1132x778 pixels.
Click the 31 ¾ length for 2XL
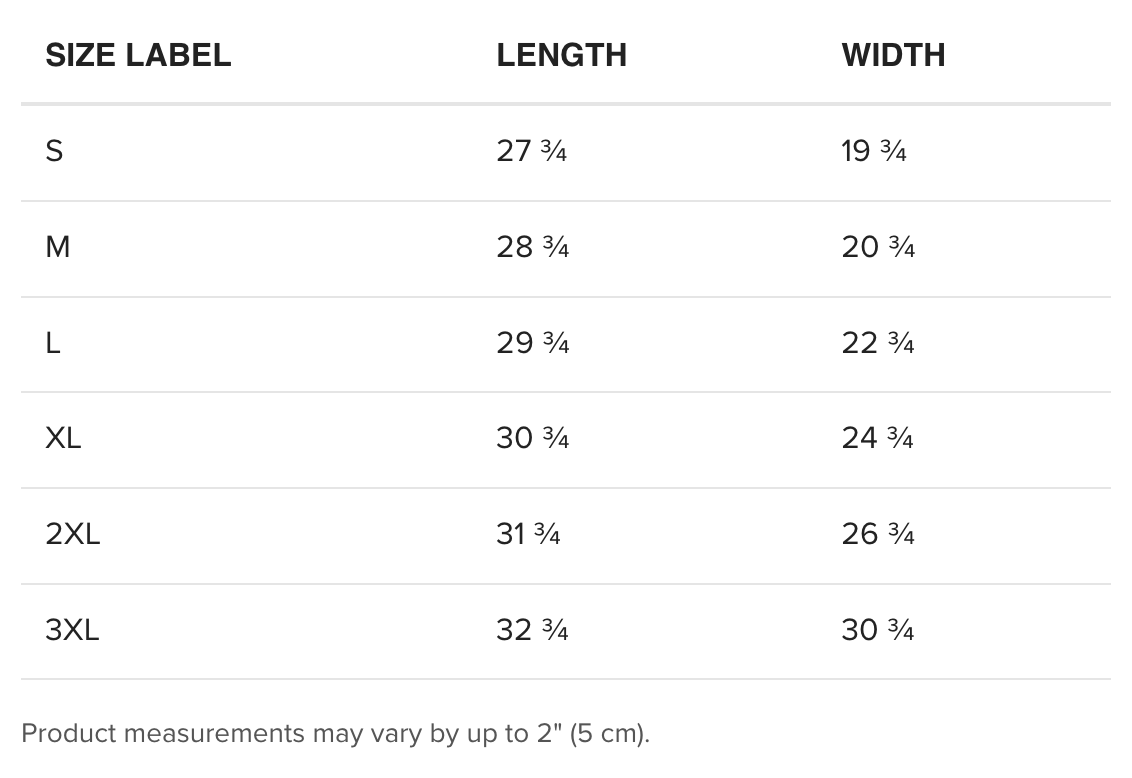tap(528, 534)
